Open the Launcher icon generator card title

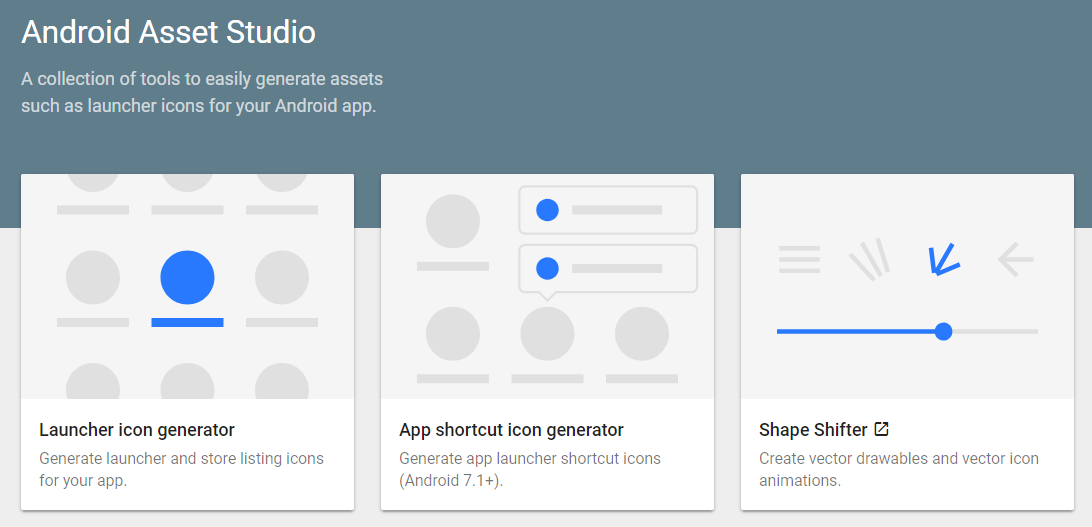point(137,430)
